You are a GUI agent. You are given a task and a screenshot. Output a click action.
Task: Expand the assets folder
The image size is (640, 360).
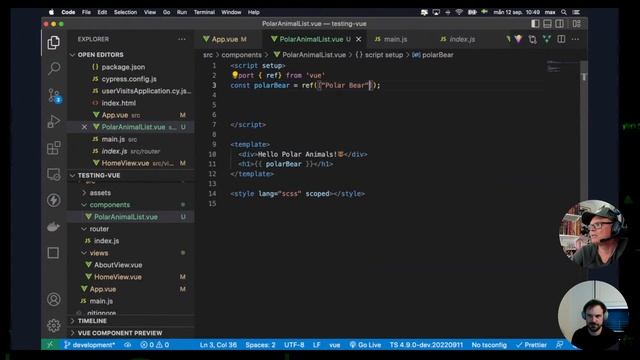tap(100, 193)
